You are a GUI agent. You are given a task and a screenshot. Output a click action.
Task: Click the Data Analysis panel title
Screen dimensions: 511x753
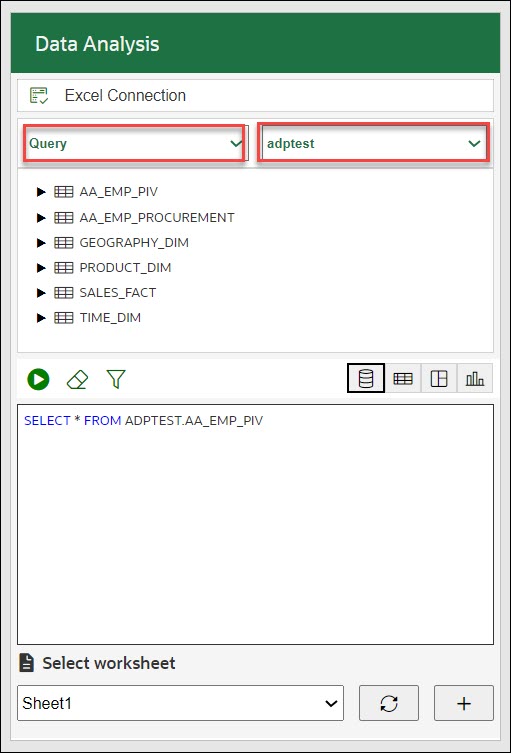(x=97, y=44)
